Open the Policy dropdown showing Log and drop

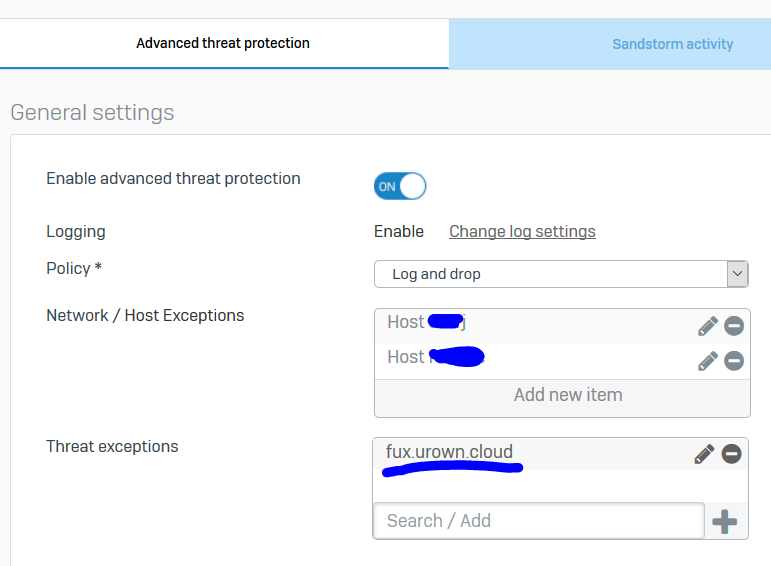click(x=550, y=274)
